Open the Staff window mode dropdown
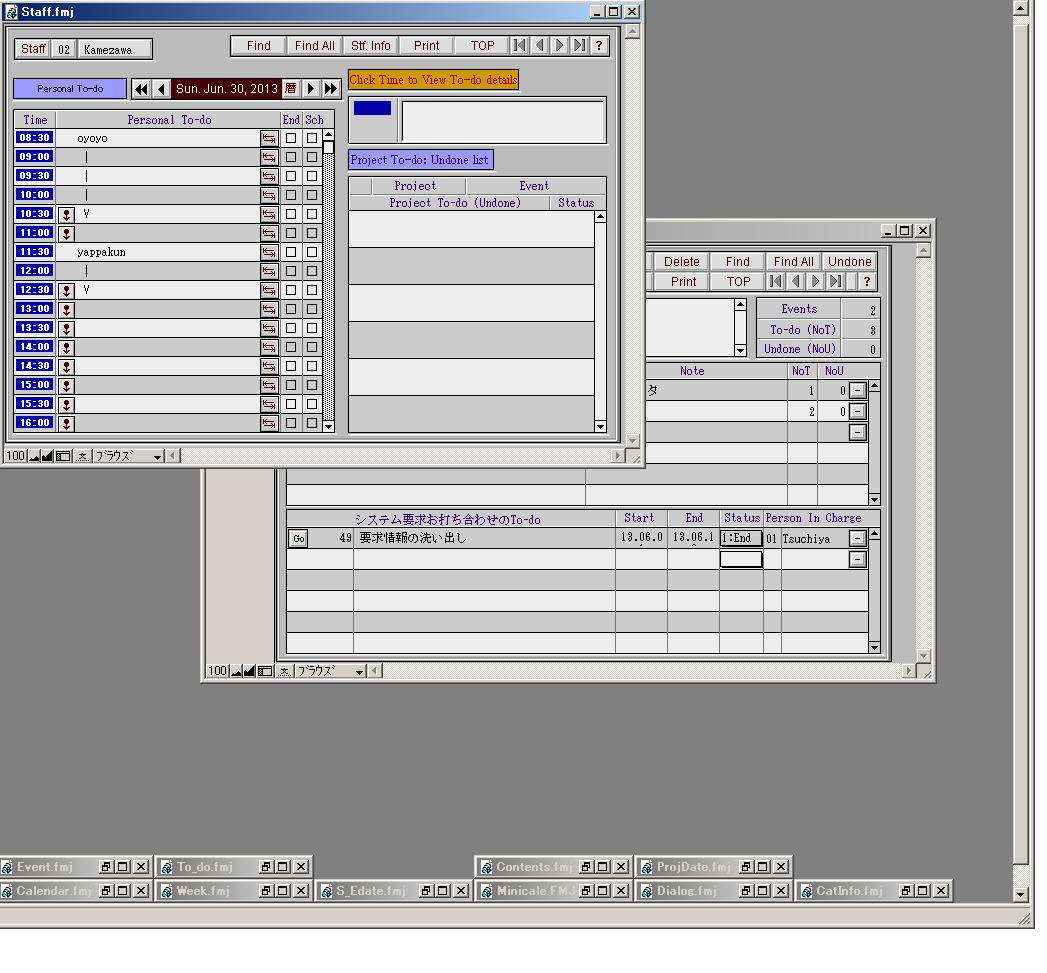Viewport: 1047px width, 973px height. pyautogui.click(x=128, y=456)
